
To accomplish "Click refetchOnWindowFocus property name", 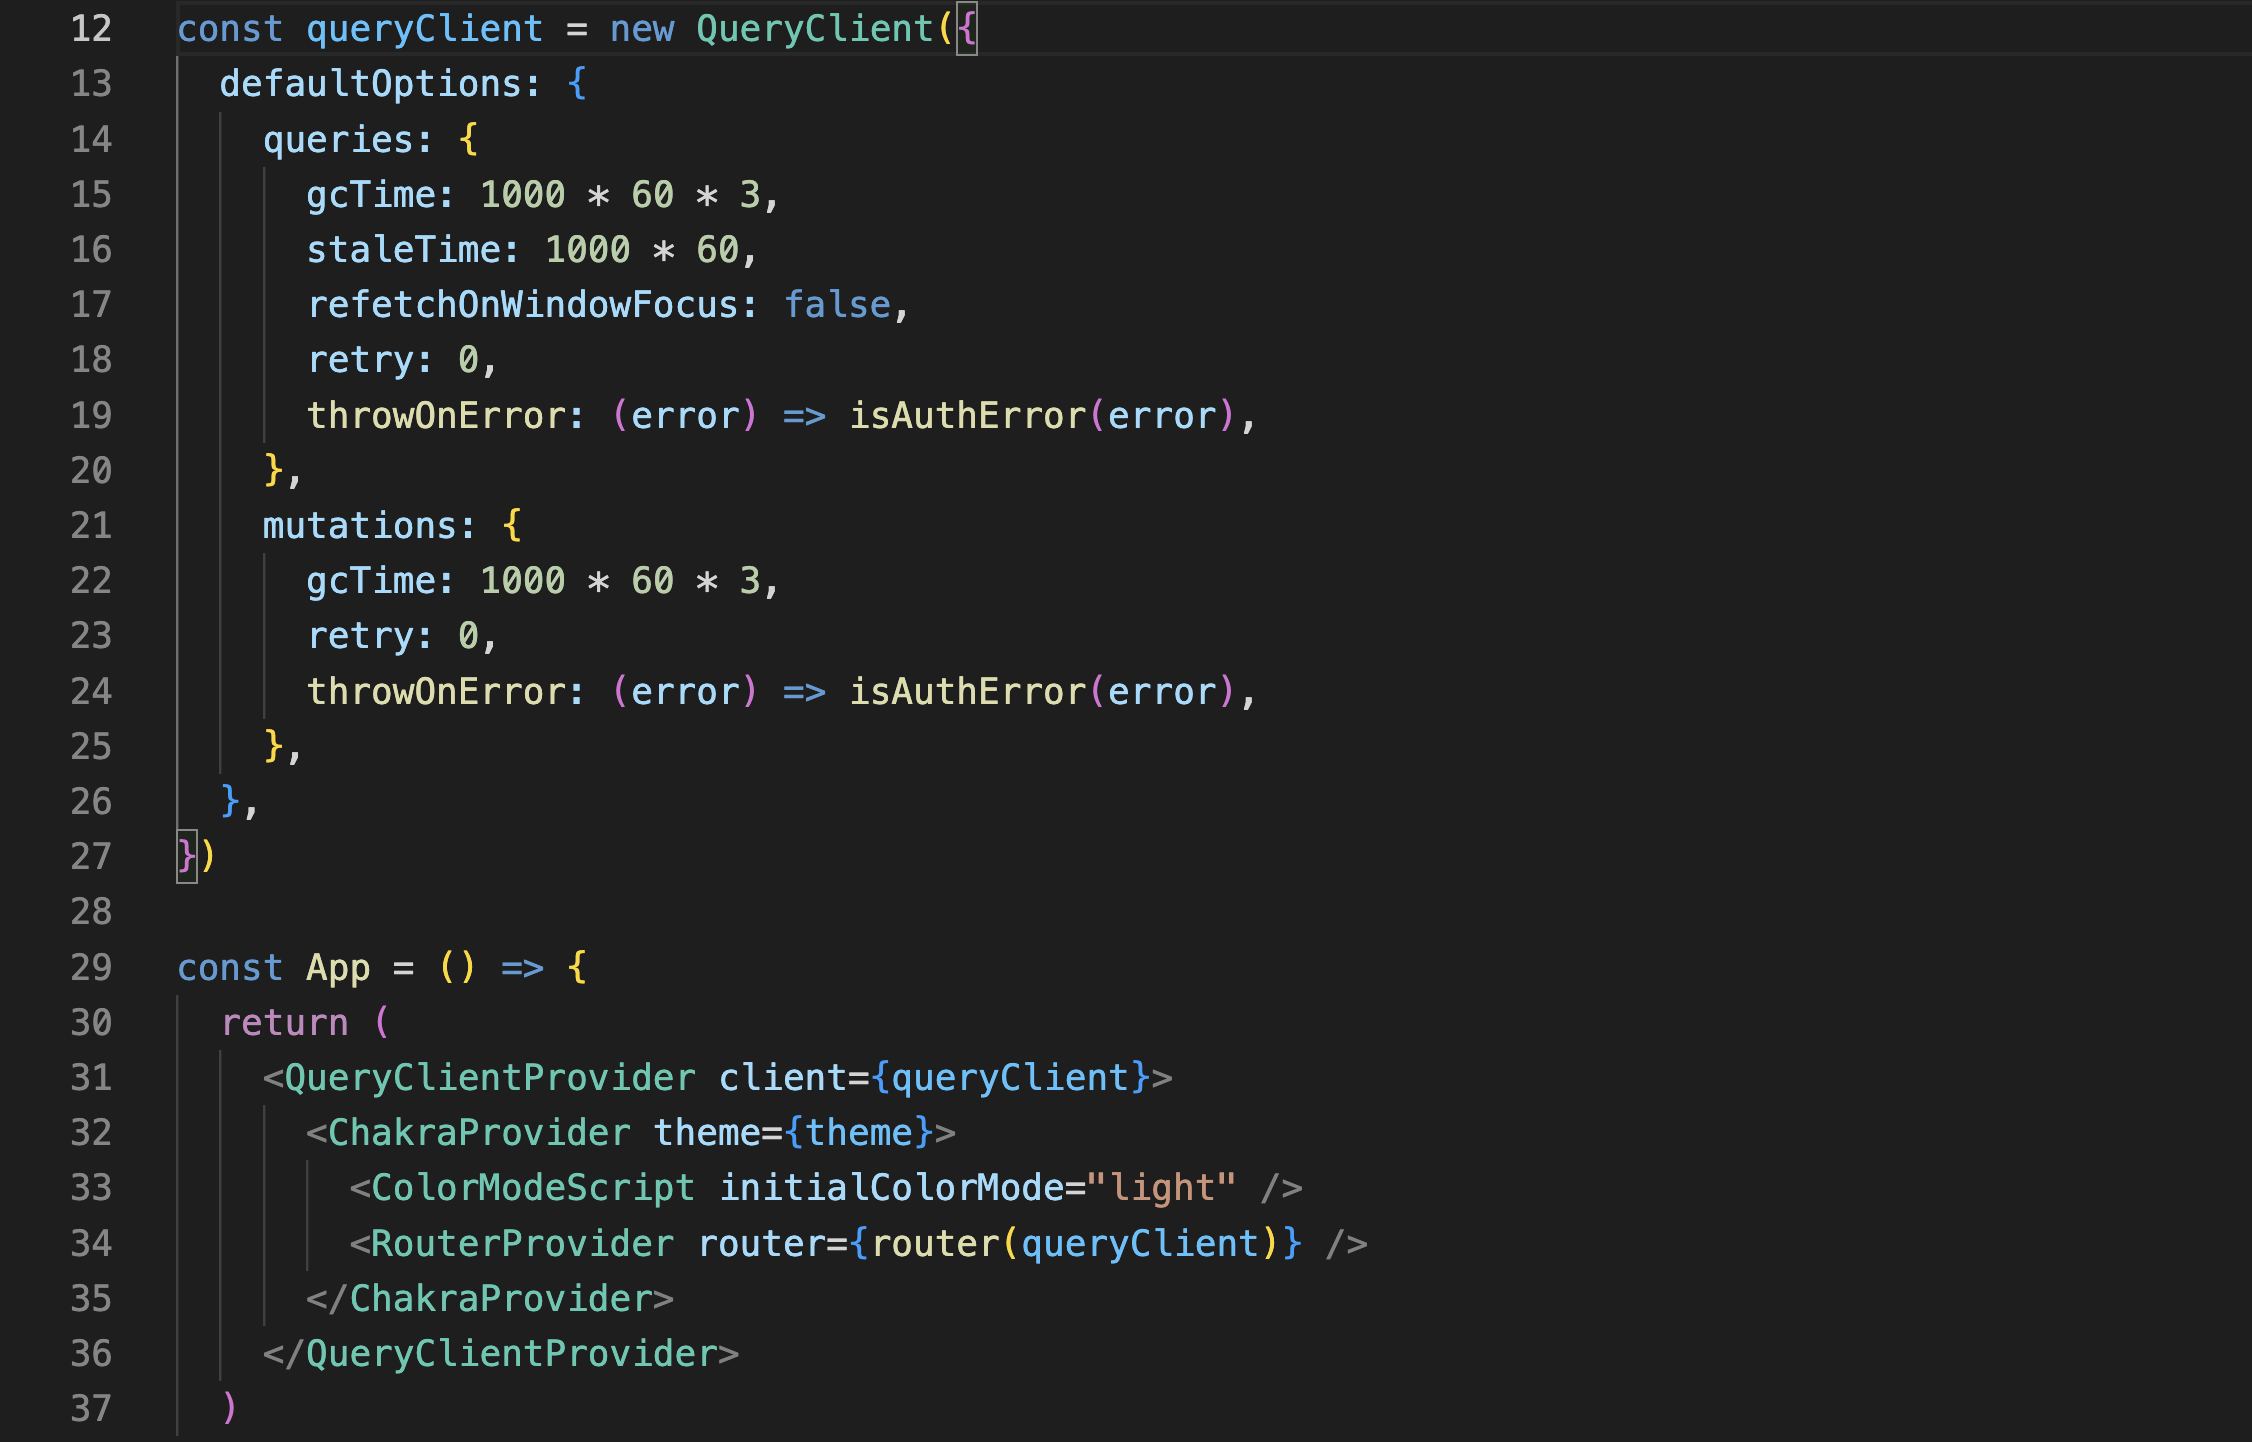I will [x=522, y=305].
